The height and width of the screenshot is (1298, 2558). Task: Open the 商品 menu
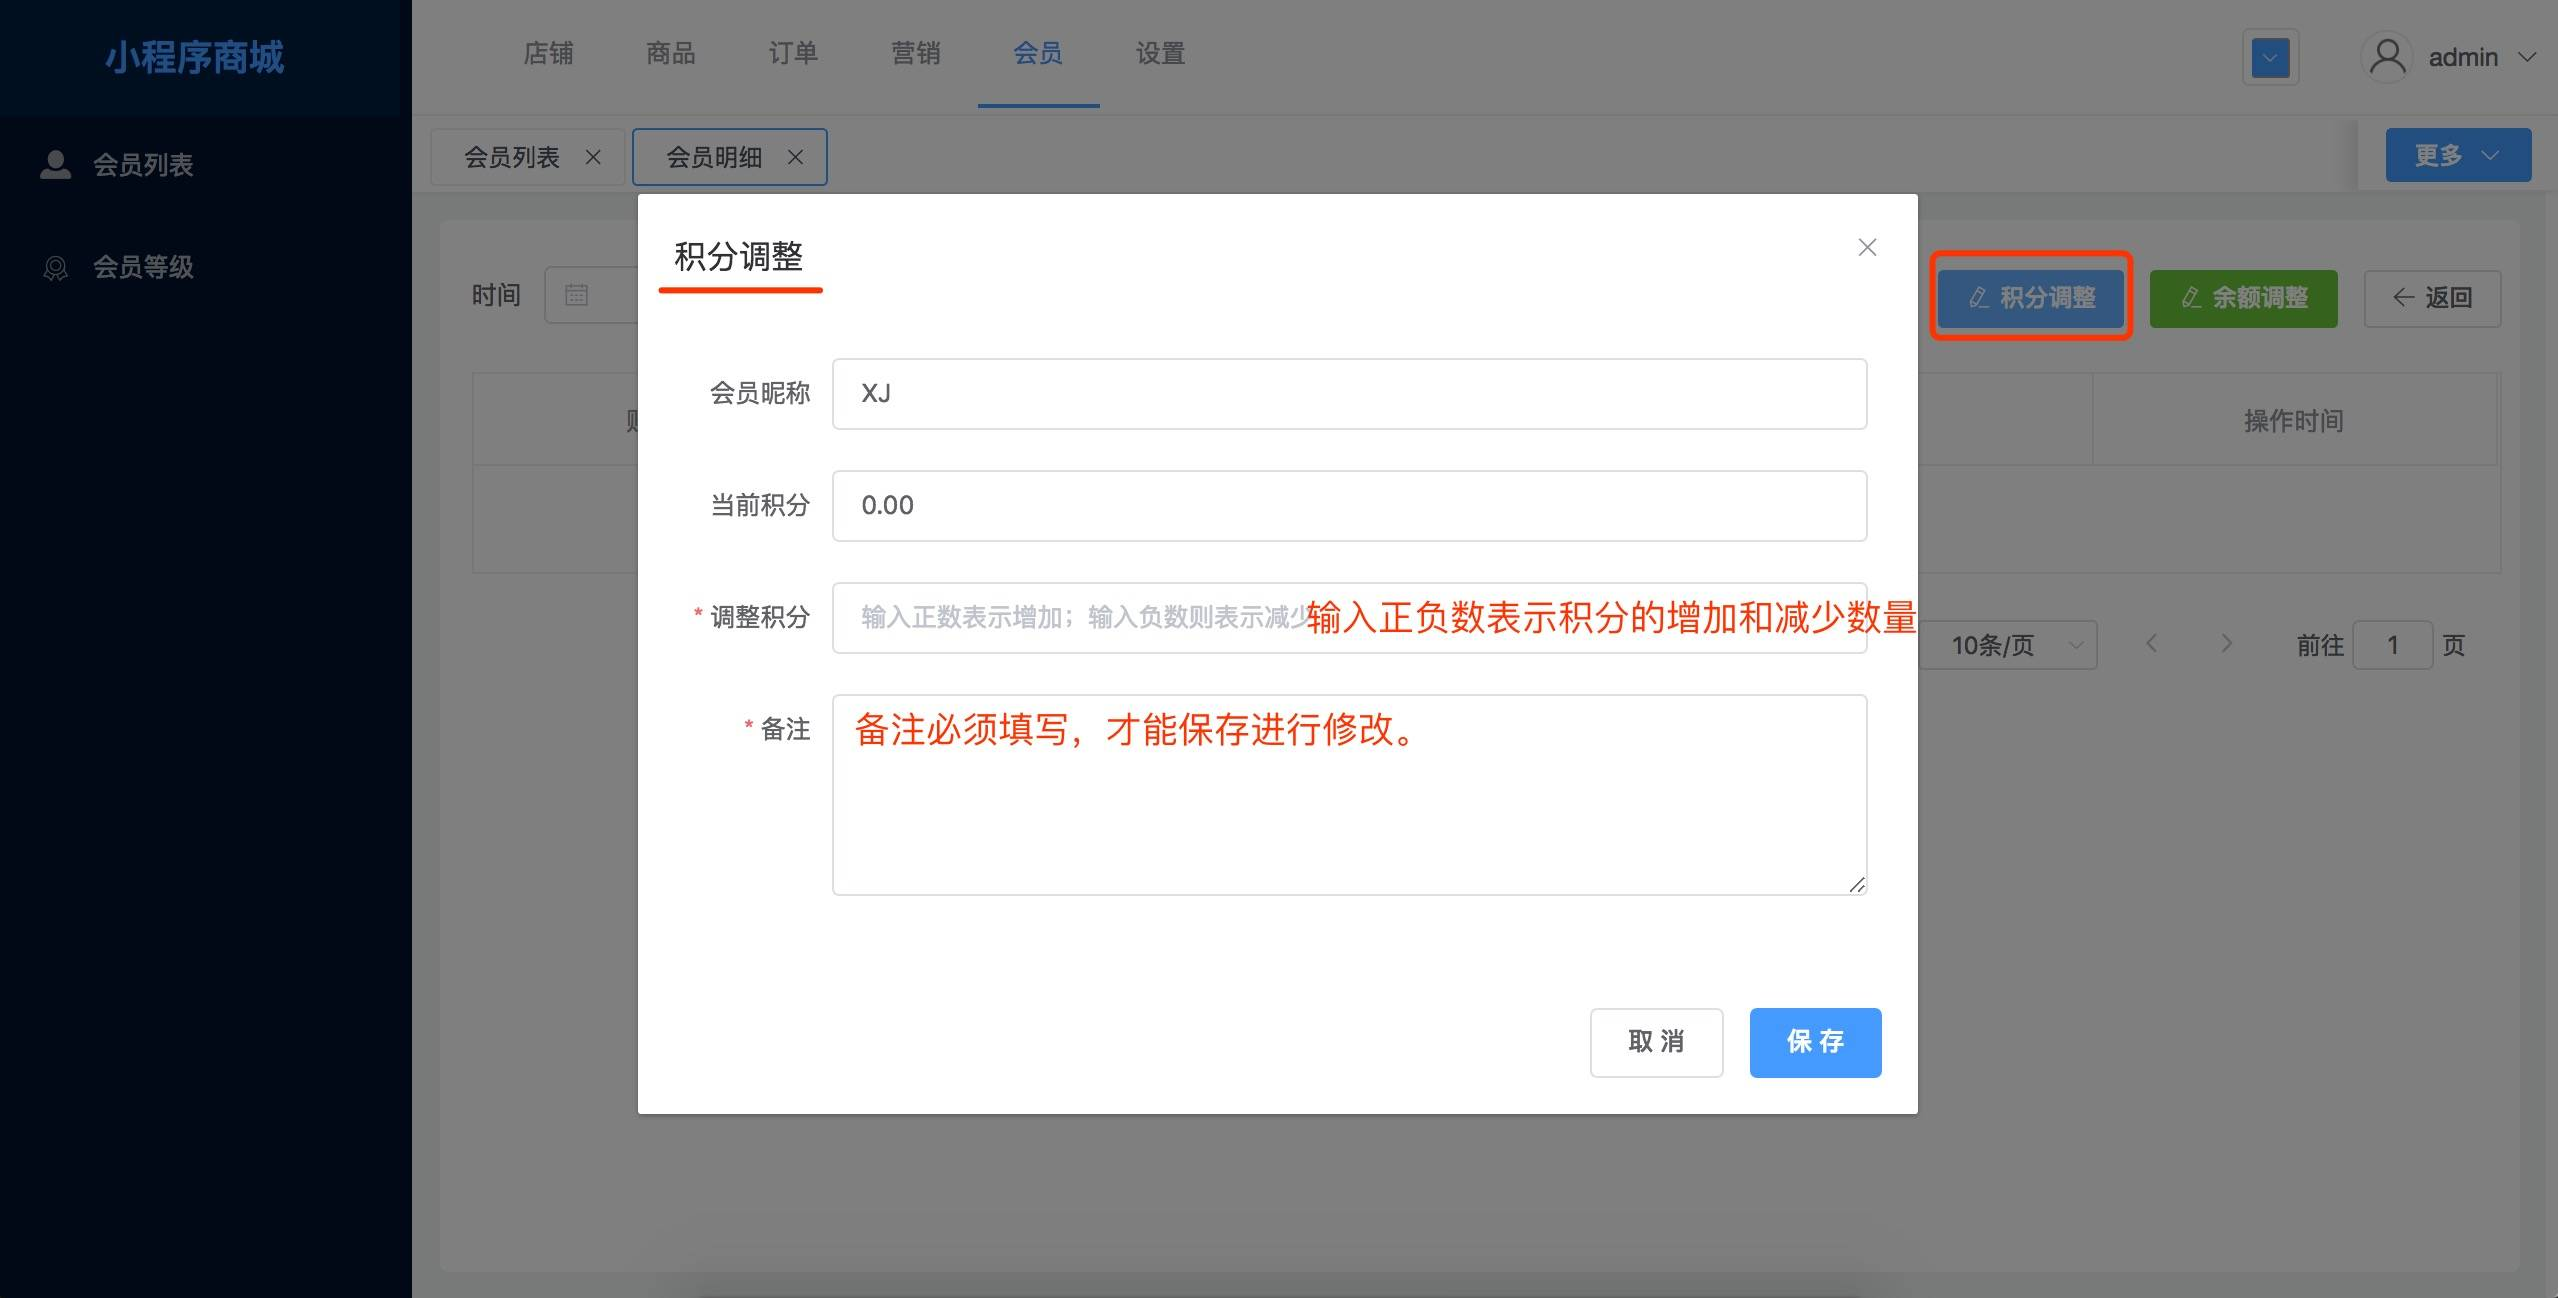[670, 53]
